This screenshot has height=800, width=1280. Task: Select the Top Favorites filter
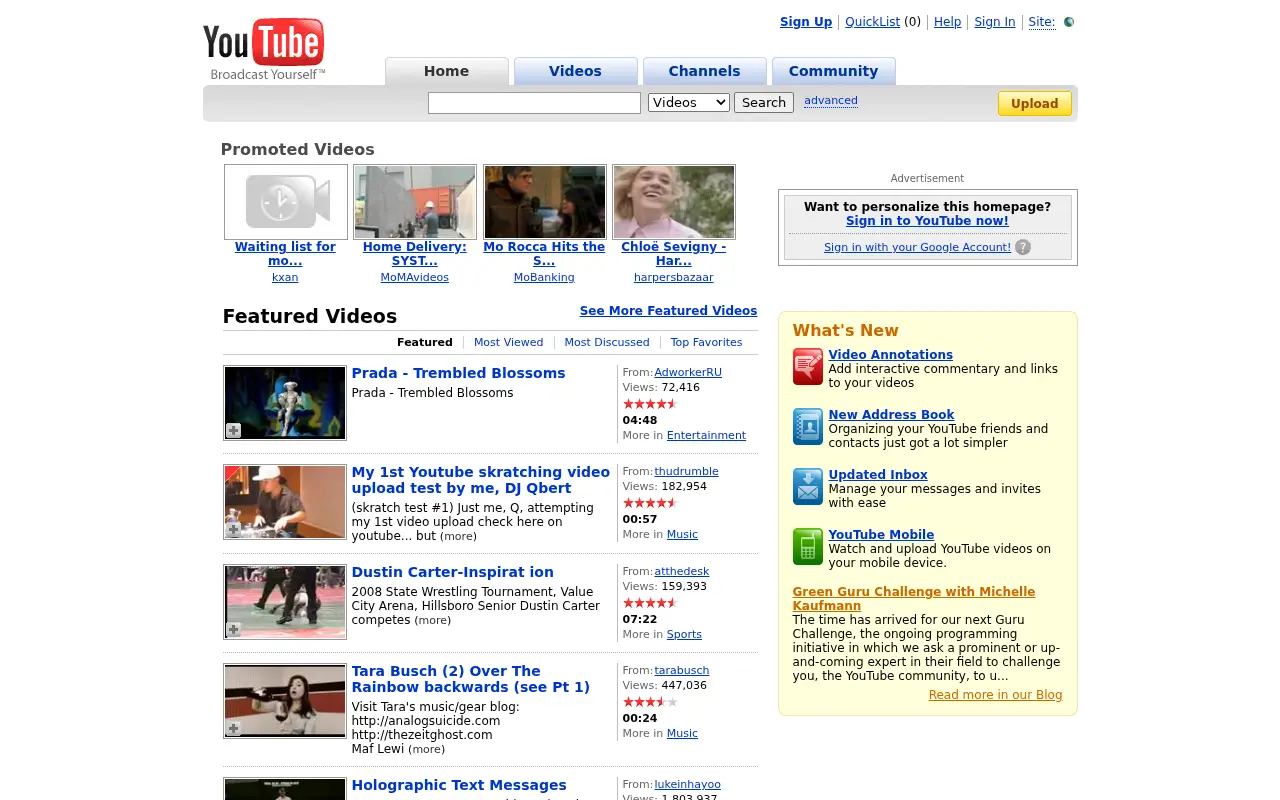tap(706, 342)
